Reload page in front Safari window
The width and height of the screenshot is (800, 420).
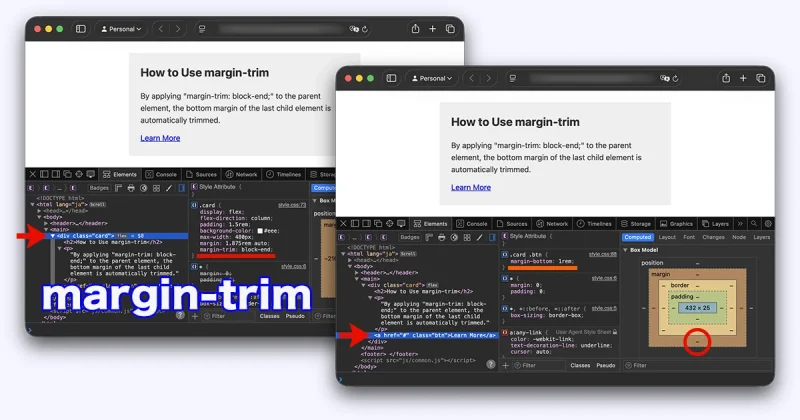tap(676, 79)
